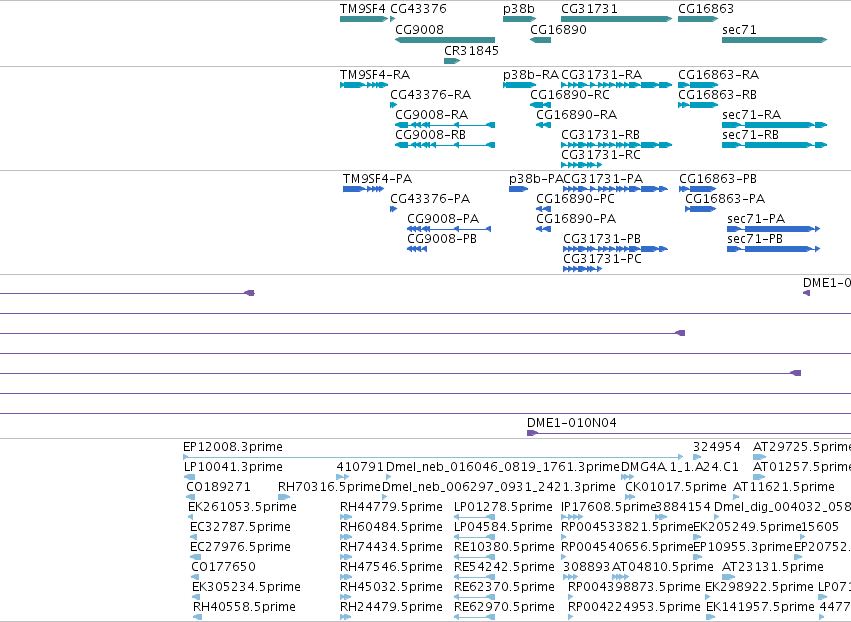The height and width of the screenshot is (622, 851).
Task: Select the CG31731-RA transcript label
Action: point(601,74)
